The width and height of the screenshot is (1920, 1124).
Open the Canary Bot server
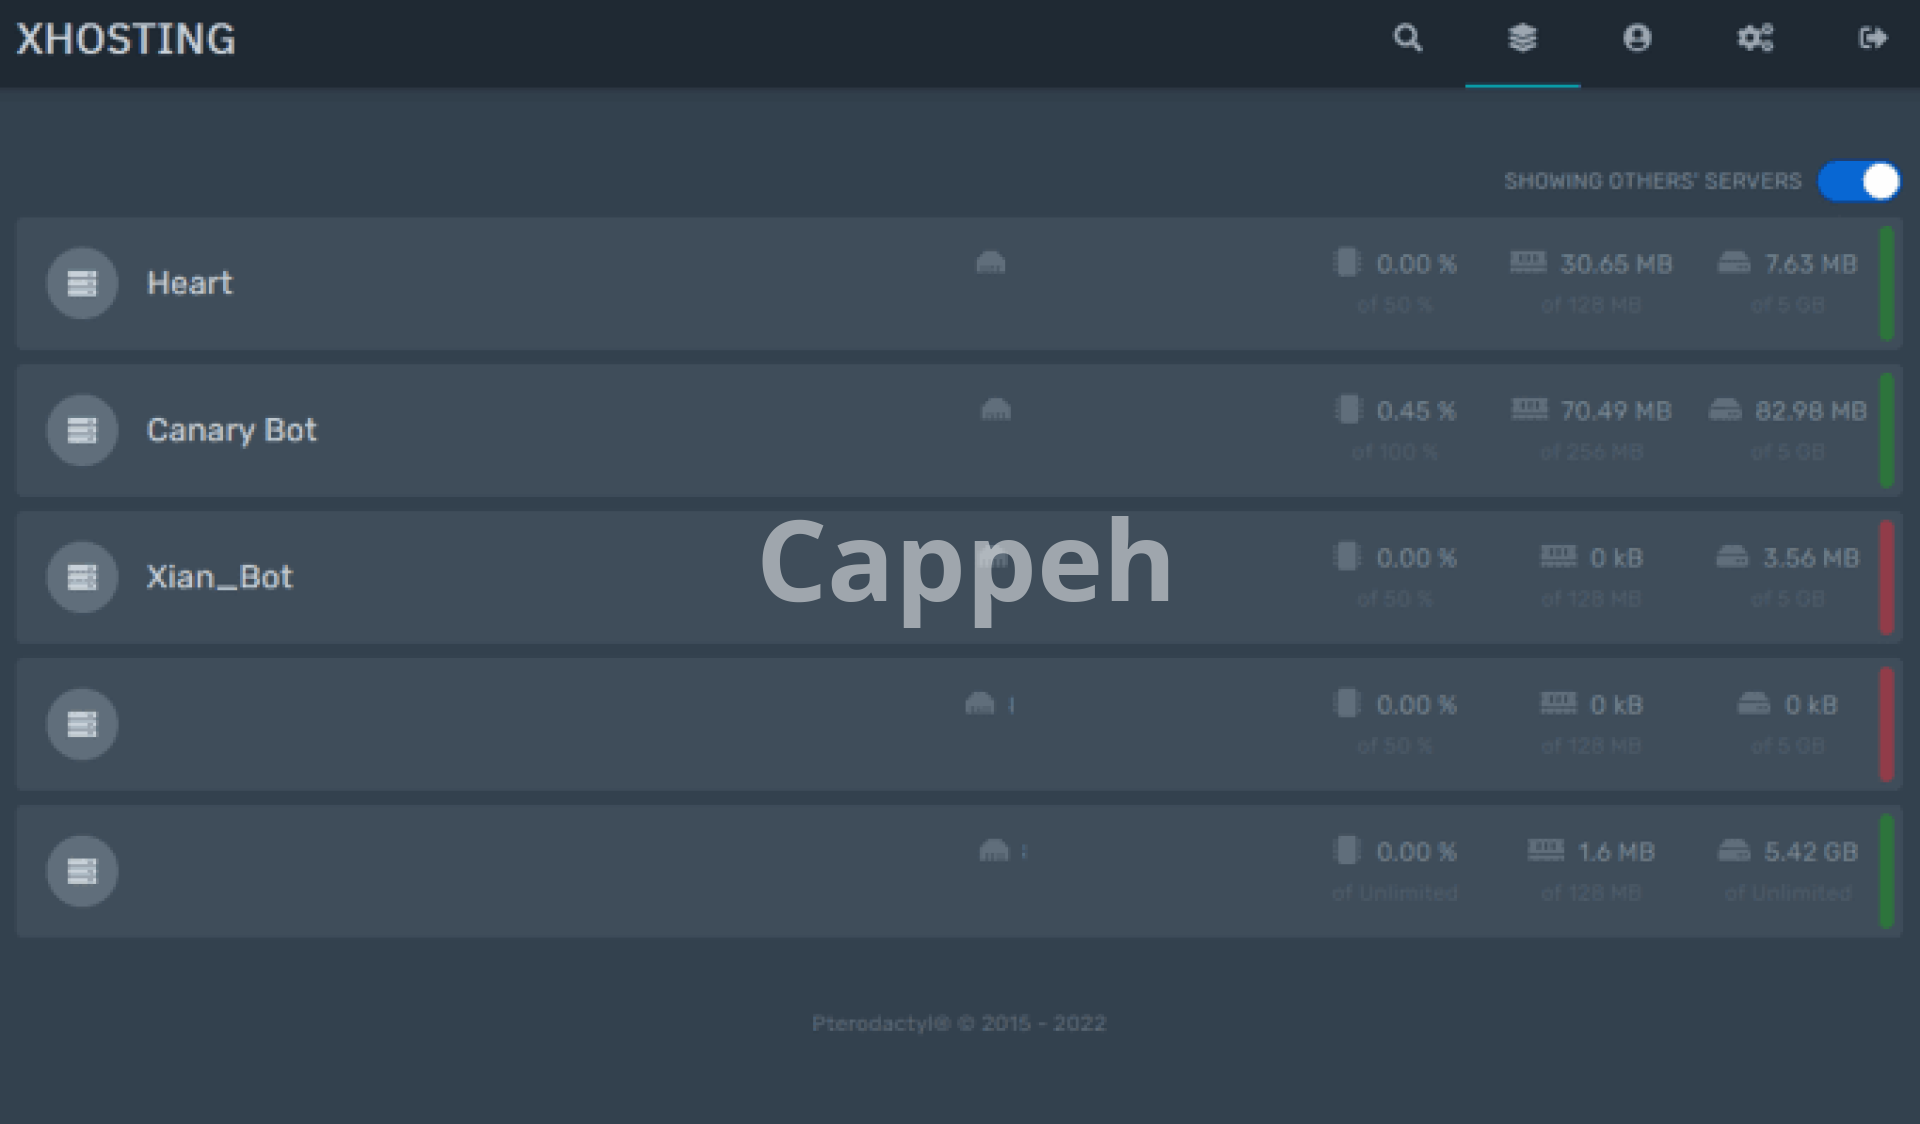click(x=231, y=430)
